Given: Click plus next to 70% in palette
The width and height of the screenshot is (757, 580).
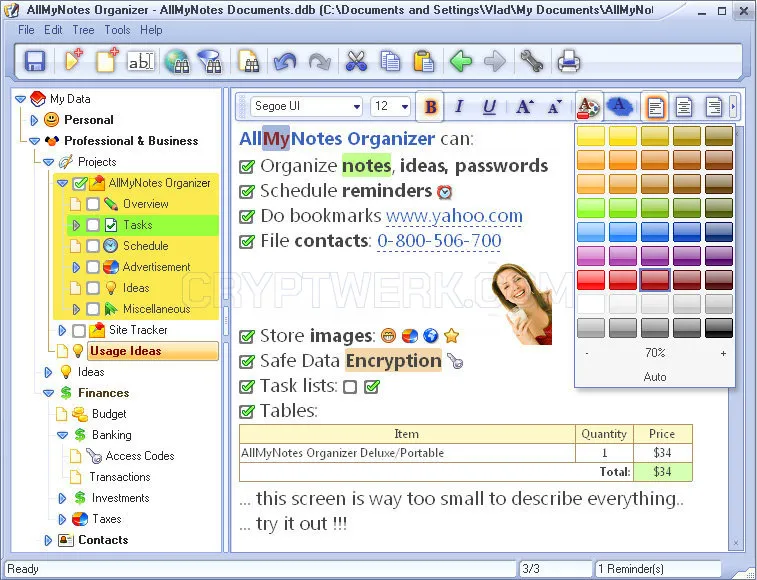Looking at the screenshot, I should (723, 354).
